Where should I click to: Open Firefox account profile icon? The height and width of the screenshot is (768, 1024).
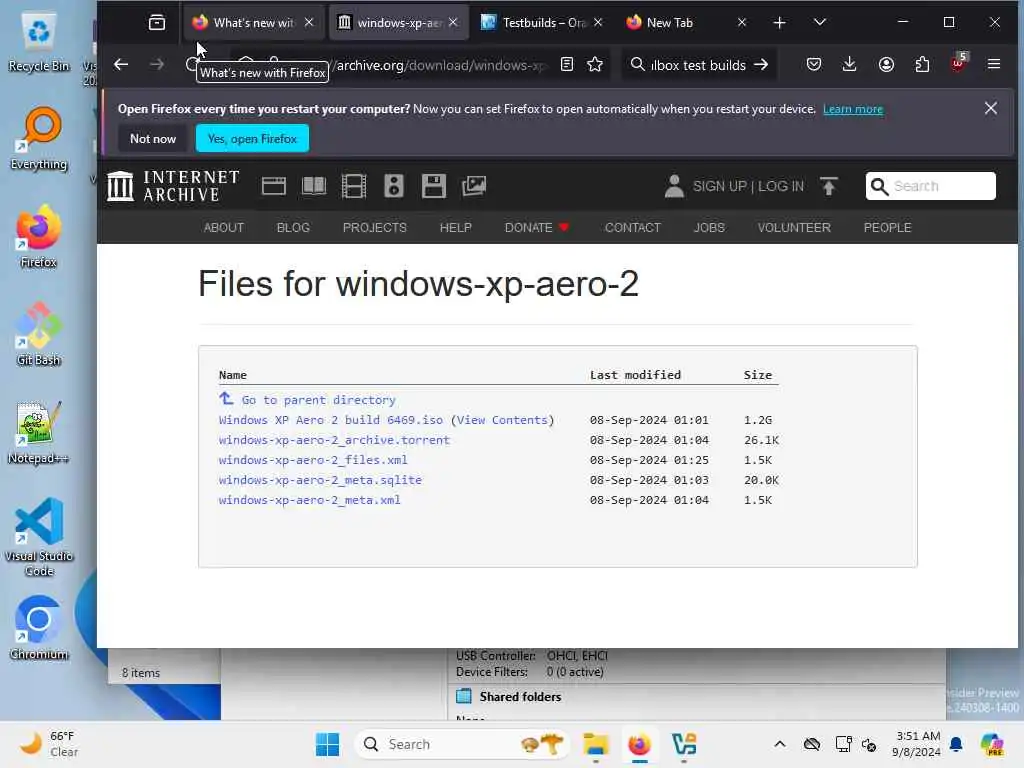[x=886, y=65]
